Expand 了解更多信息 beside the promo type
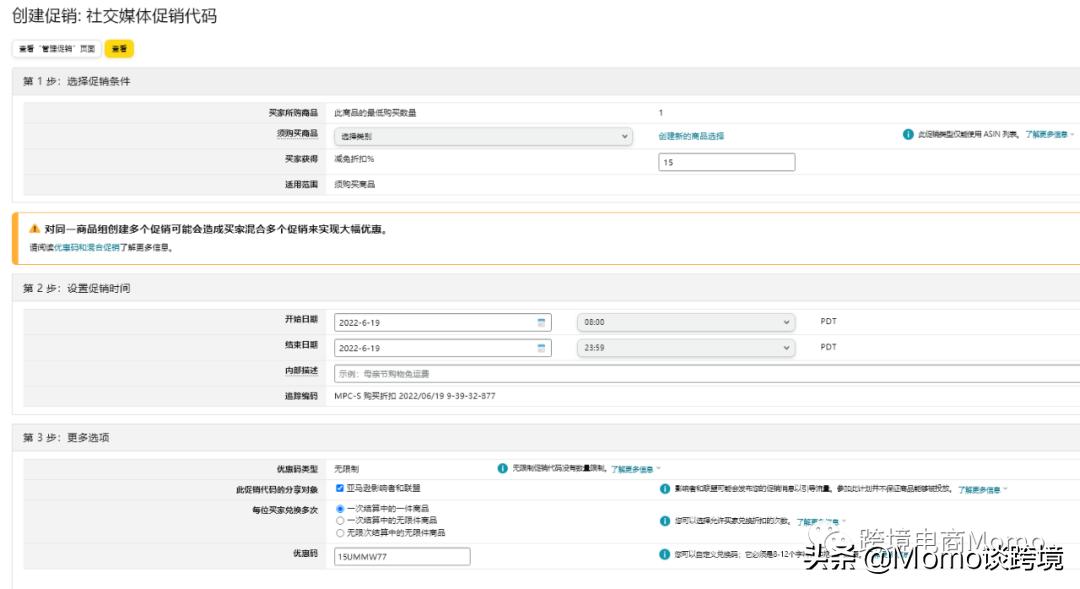 (x=1049, y=133)
